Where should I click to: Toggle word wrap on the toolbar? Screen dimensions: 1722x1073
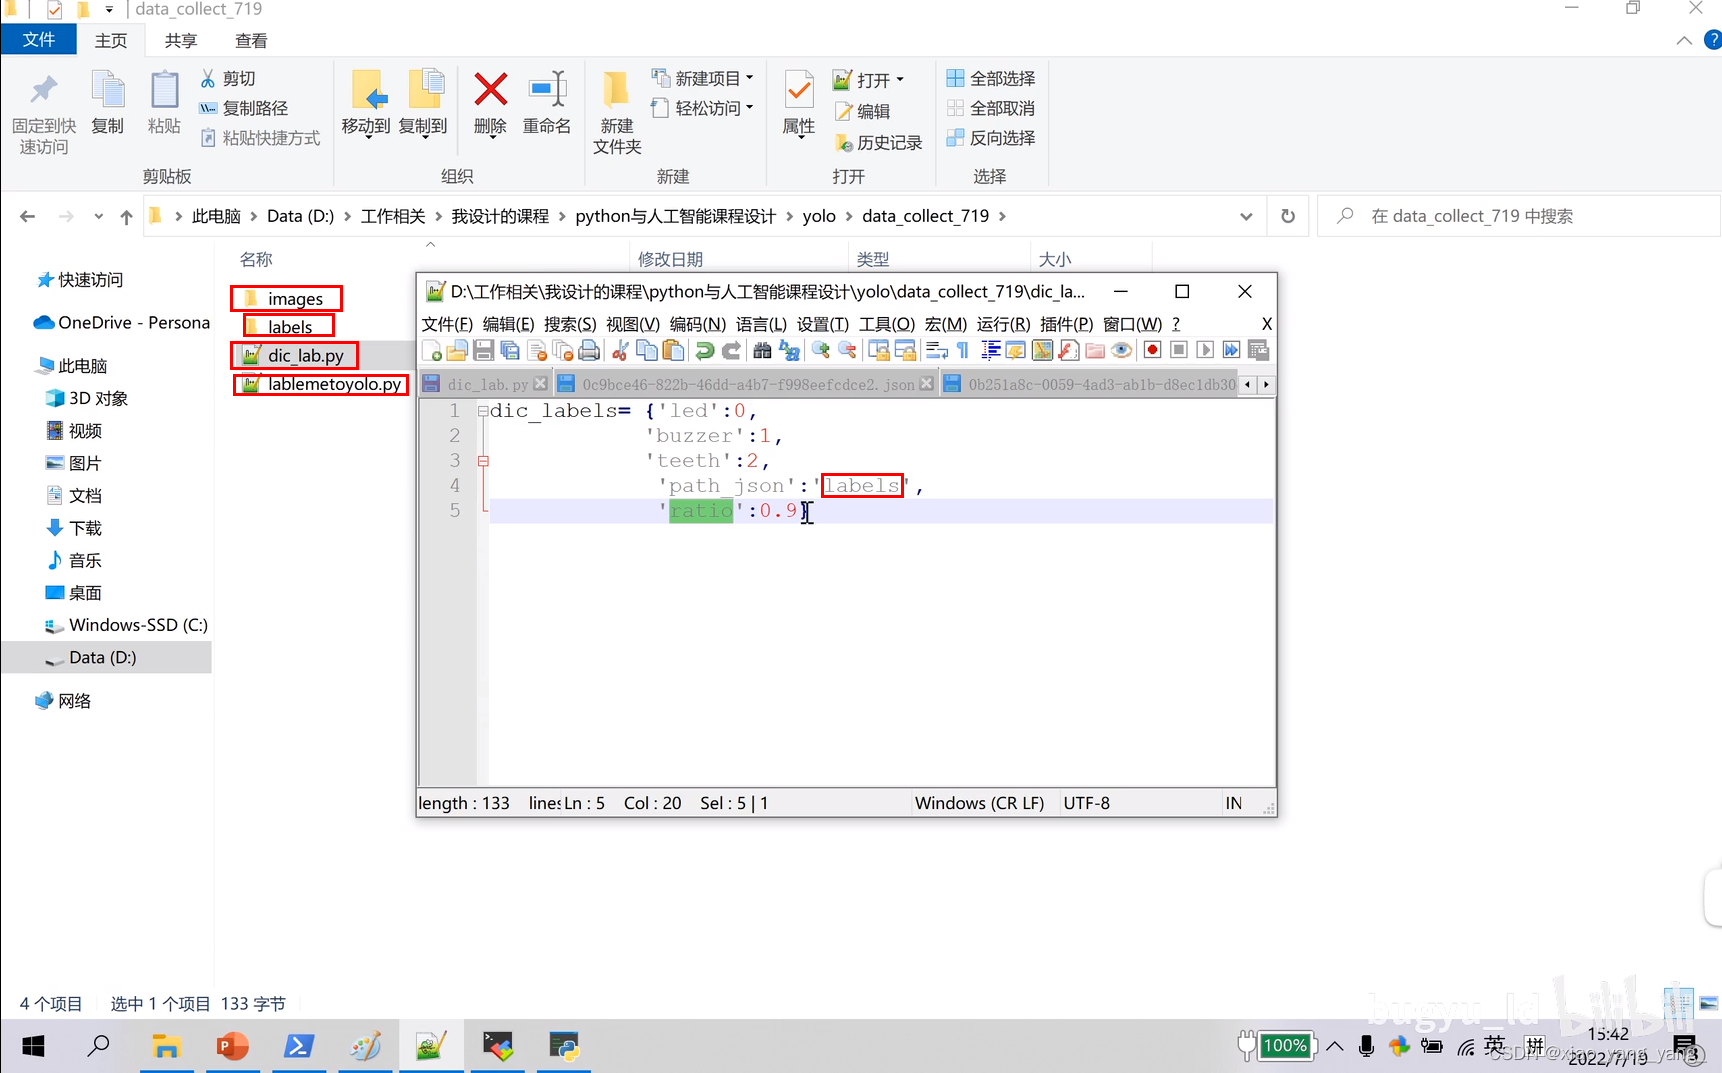tap(936, 350)
